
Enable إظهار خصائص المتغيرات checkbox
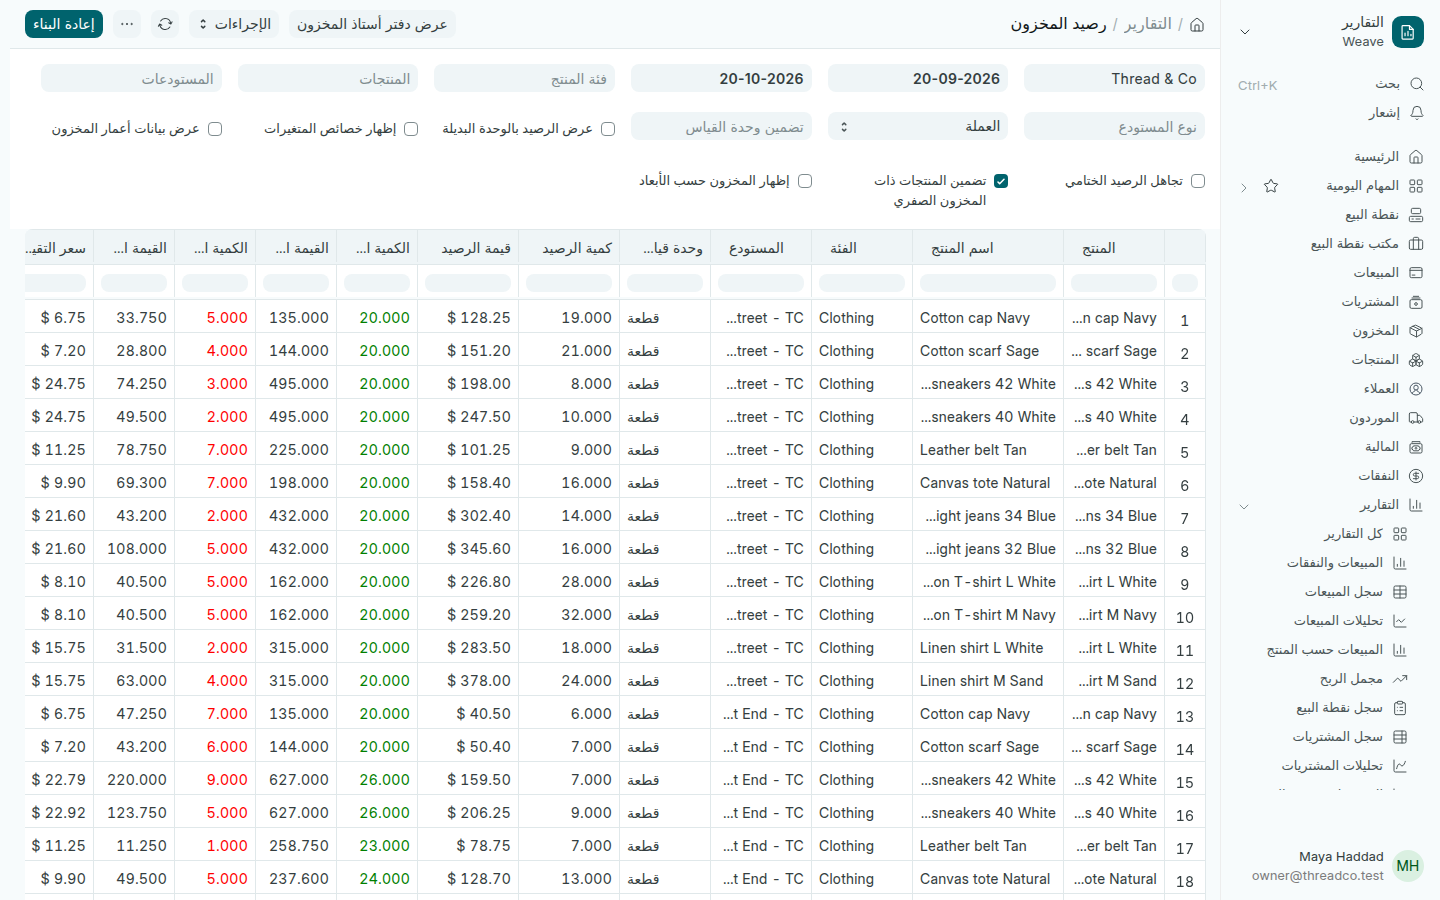click(x=411, y=129)
